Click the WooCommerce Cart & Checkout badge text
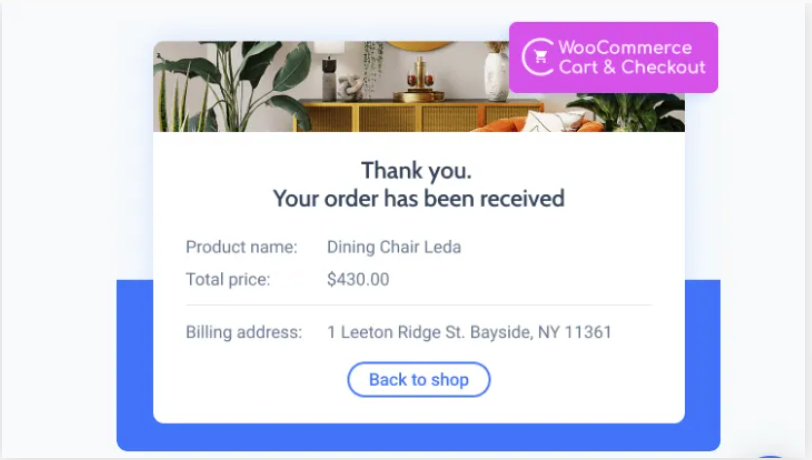Viewport: 812px width, 460px height. (632, 58)
